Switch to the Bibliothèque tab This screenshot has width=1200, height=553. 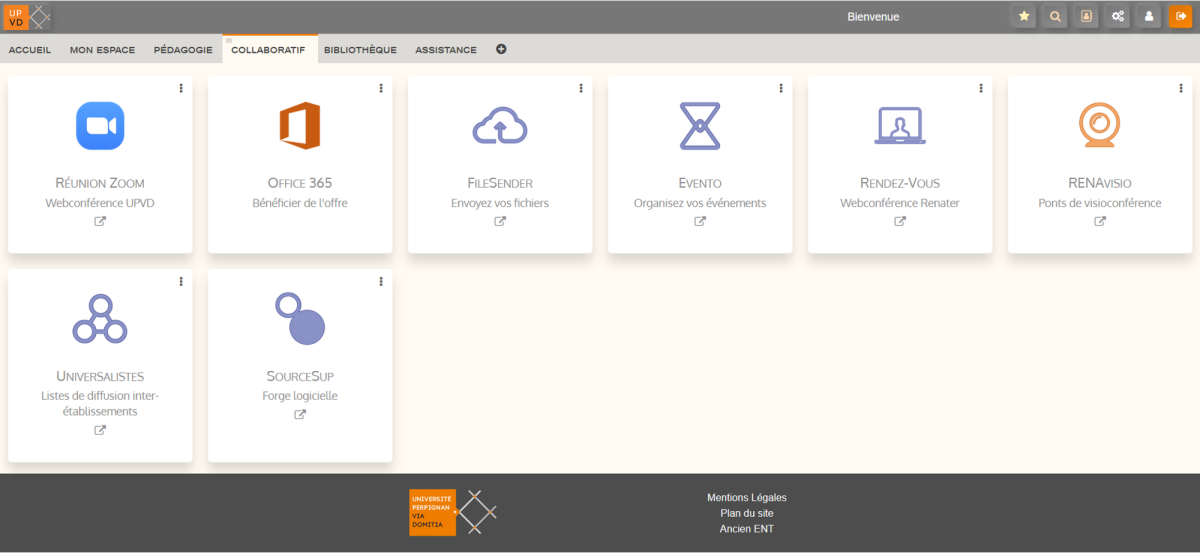[360, 50]
